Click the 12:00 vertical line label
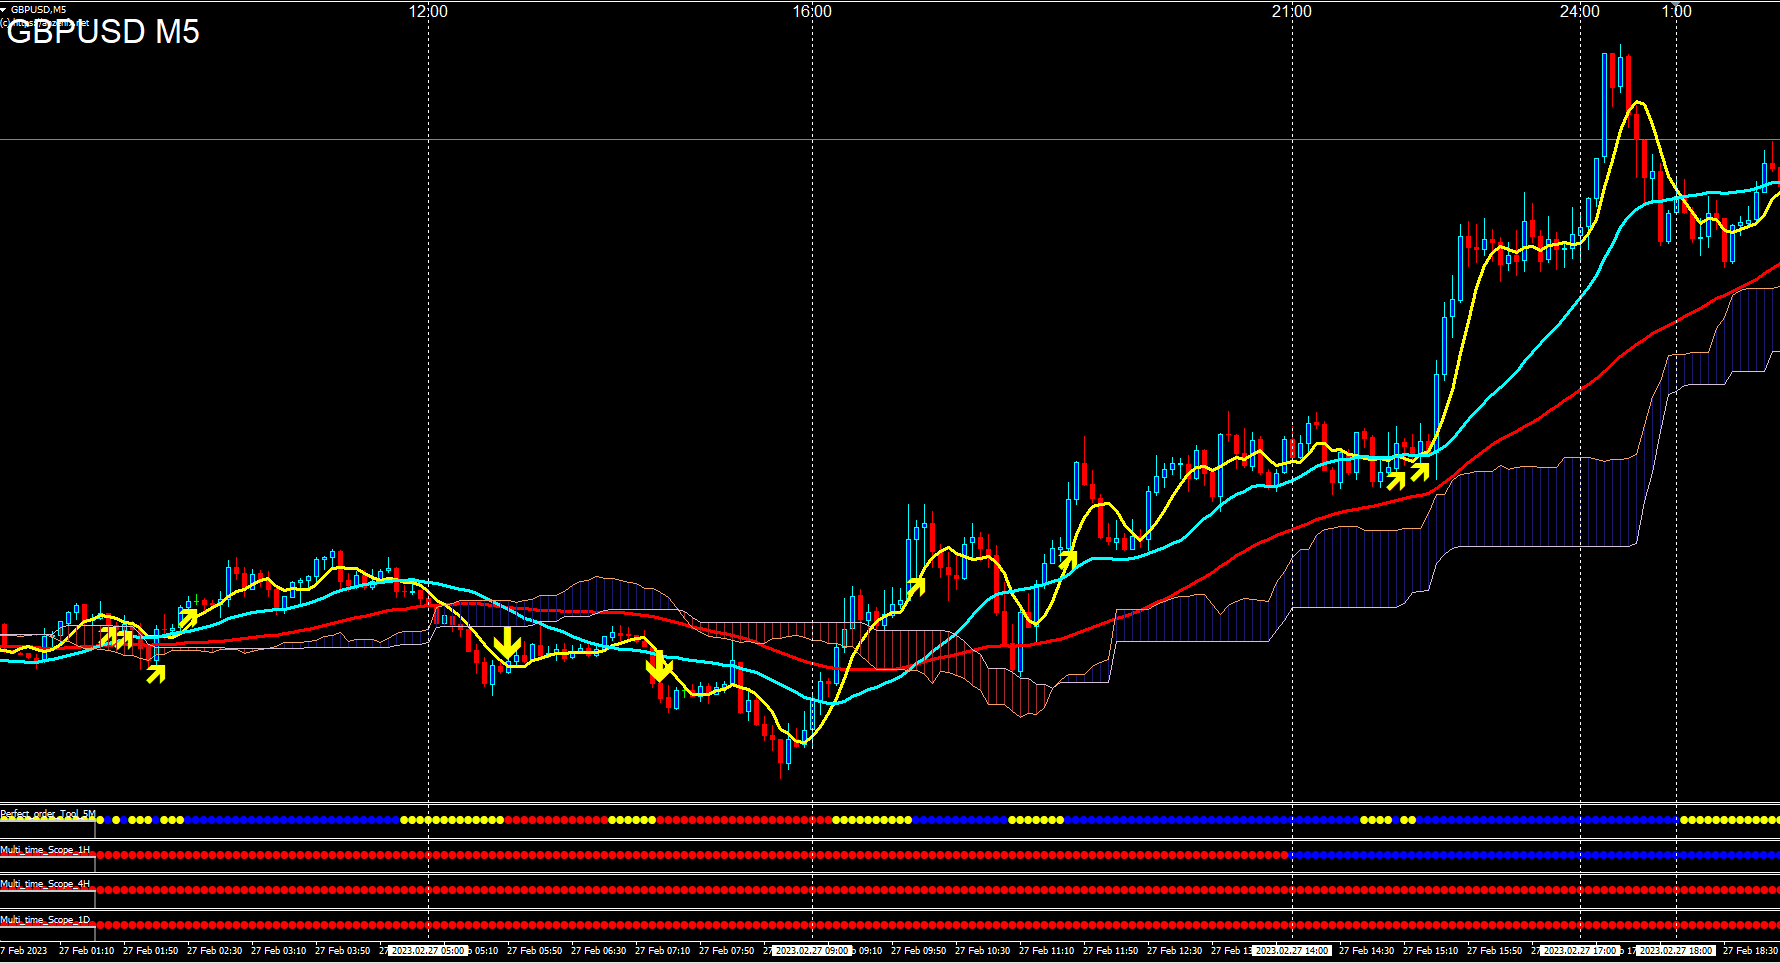This screenshot has height=963, width=1780. (x=429, y=11)
